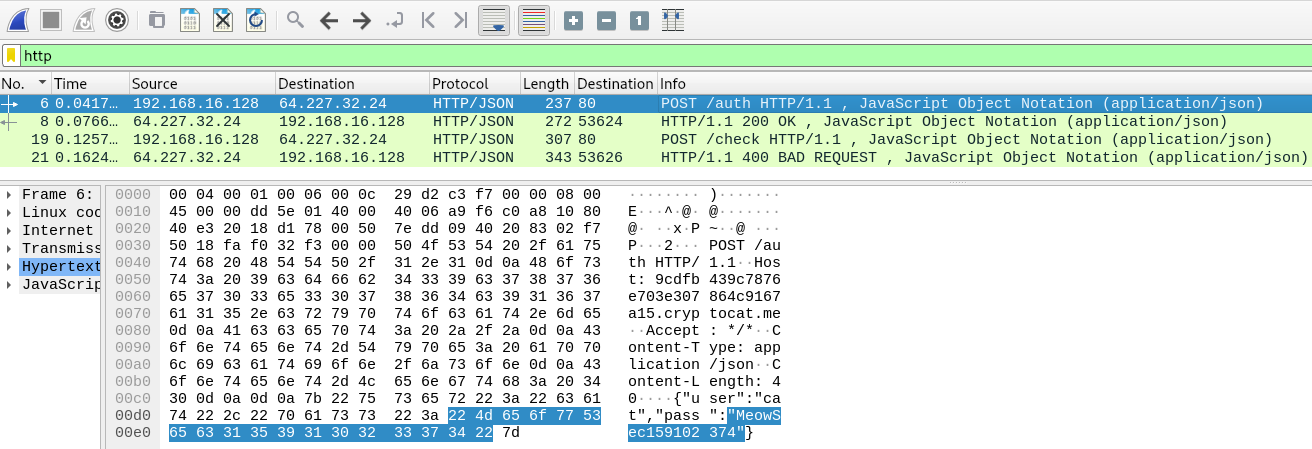Sort by the Time column header

pos(90,84)
